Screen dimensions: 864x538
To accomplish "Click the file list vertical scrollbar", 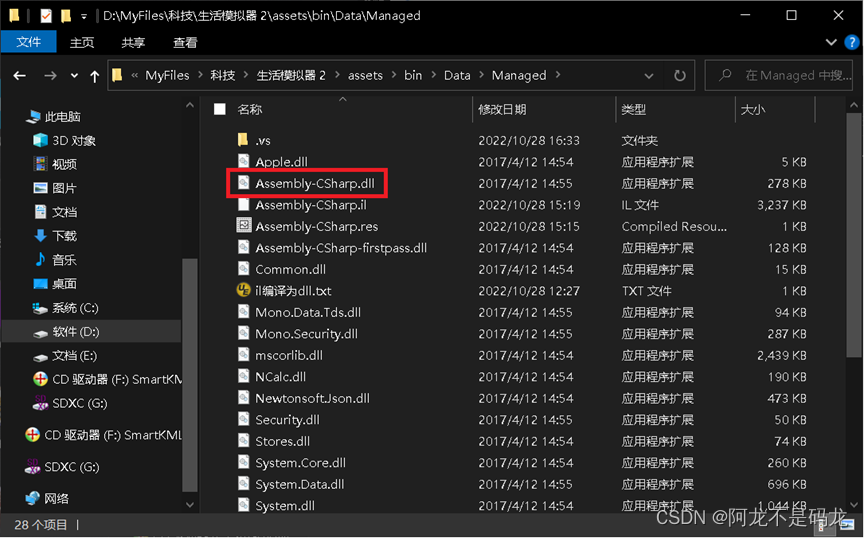I will tap(854, 236).
